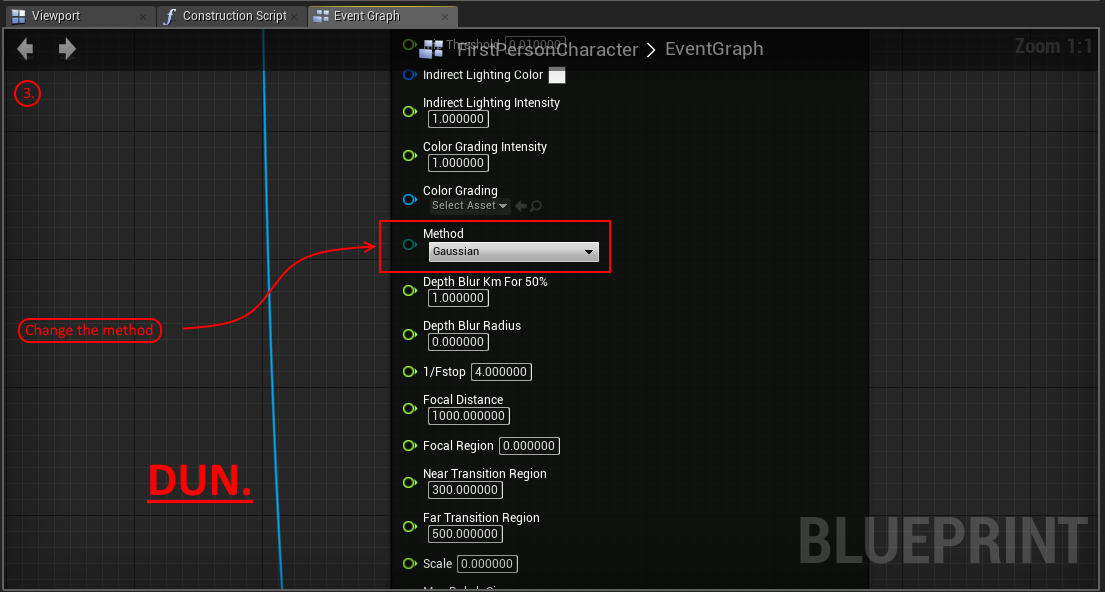The image size is (1105, 592).
Task: Go forward with the right navigation arrow
Action: (x=67, y=49)
